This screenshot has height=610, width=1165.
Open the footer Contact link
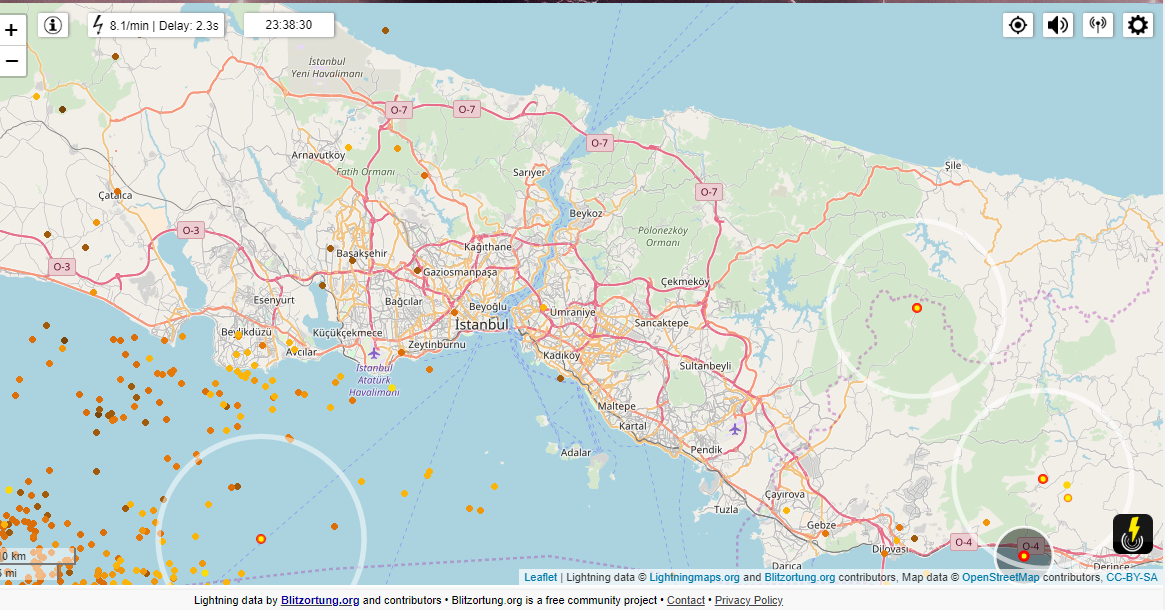686,600
